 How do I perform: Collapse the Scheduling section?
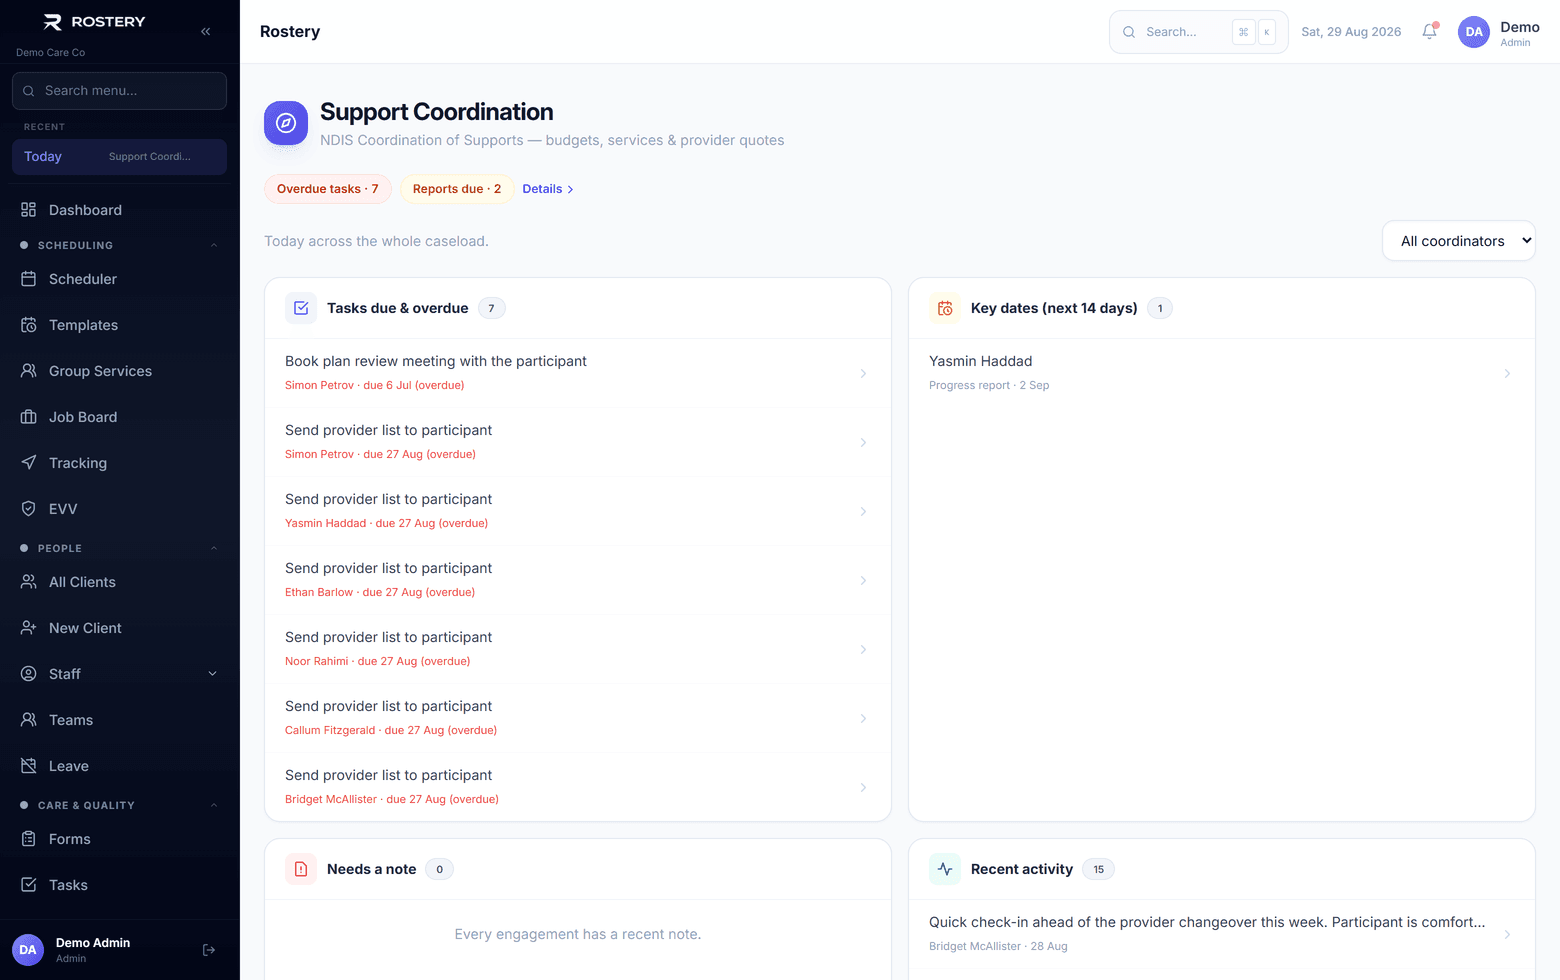point(213,245)
